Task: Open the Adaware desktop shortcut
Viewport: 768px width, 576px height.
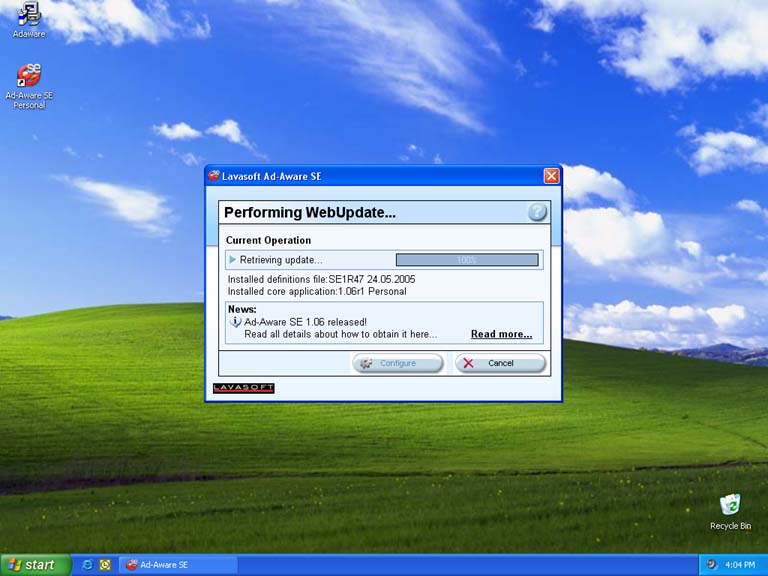Action: click(29, 15)
